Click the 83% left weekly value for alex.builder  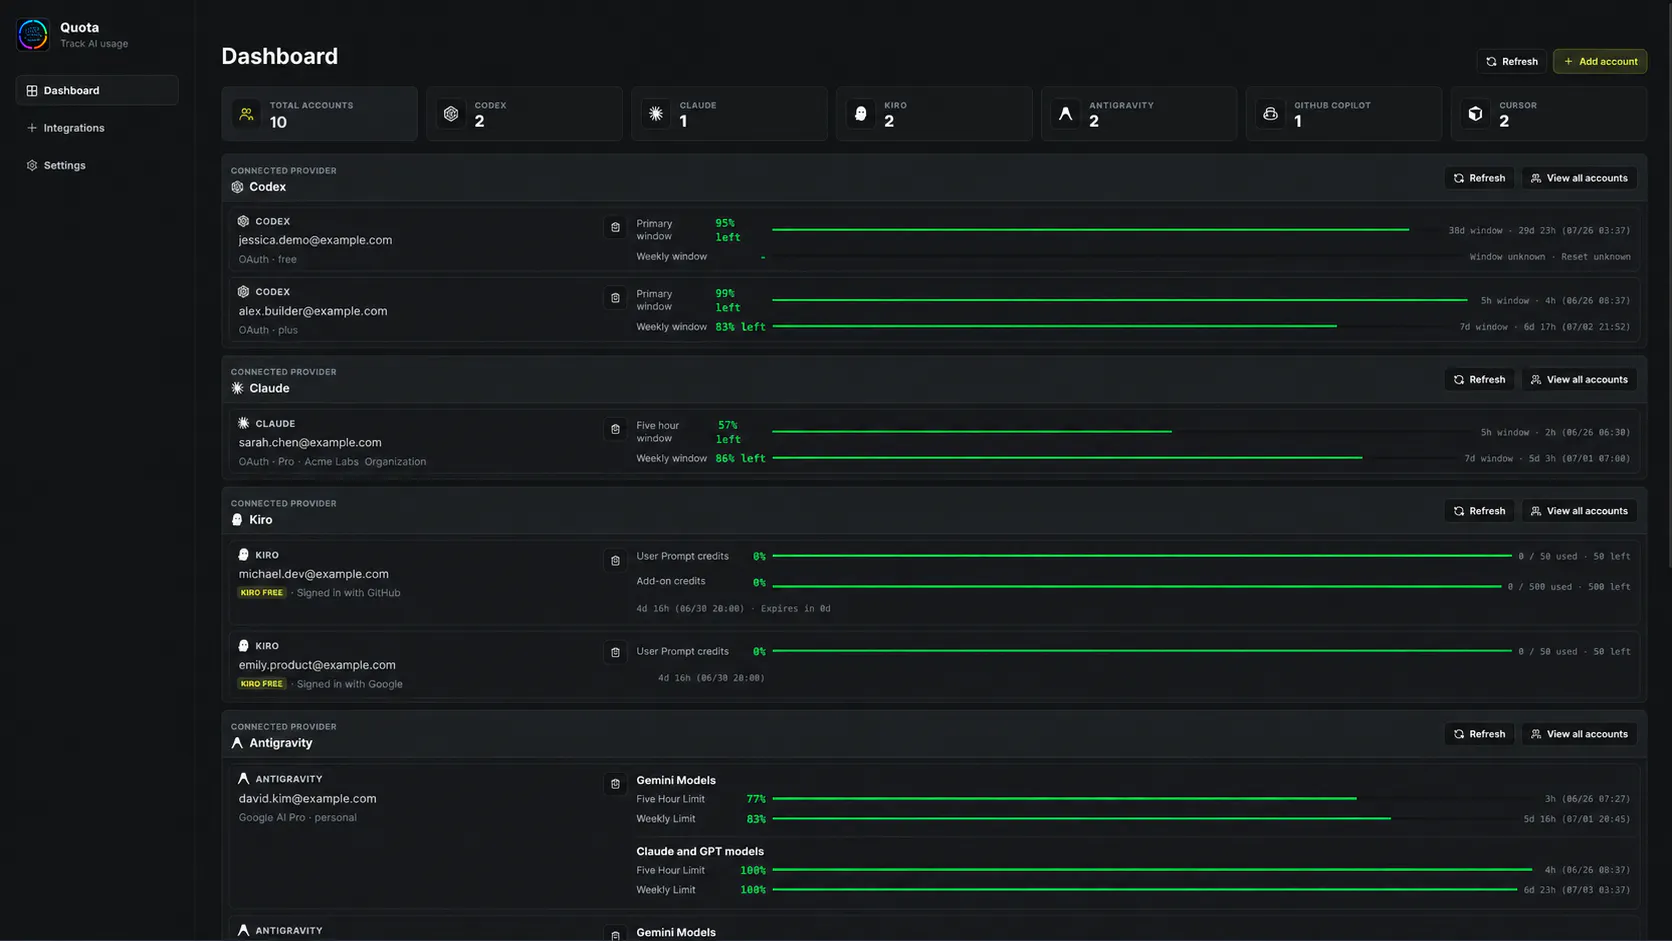(740, 327)
